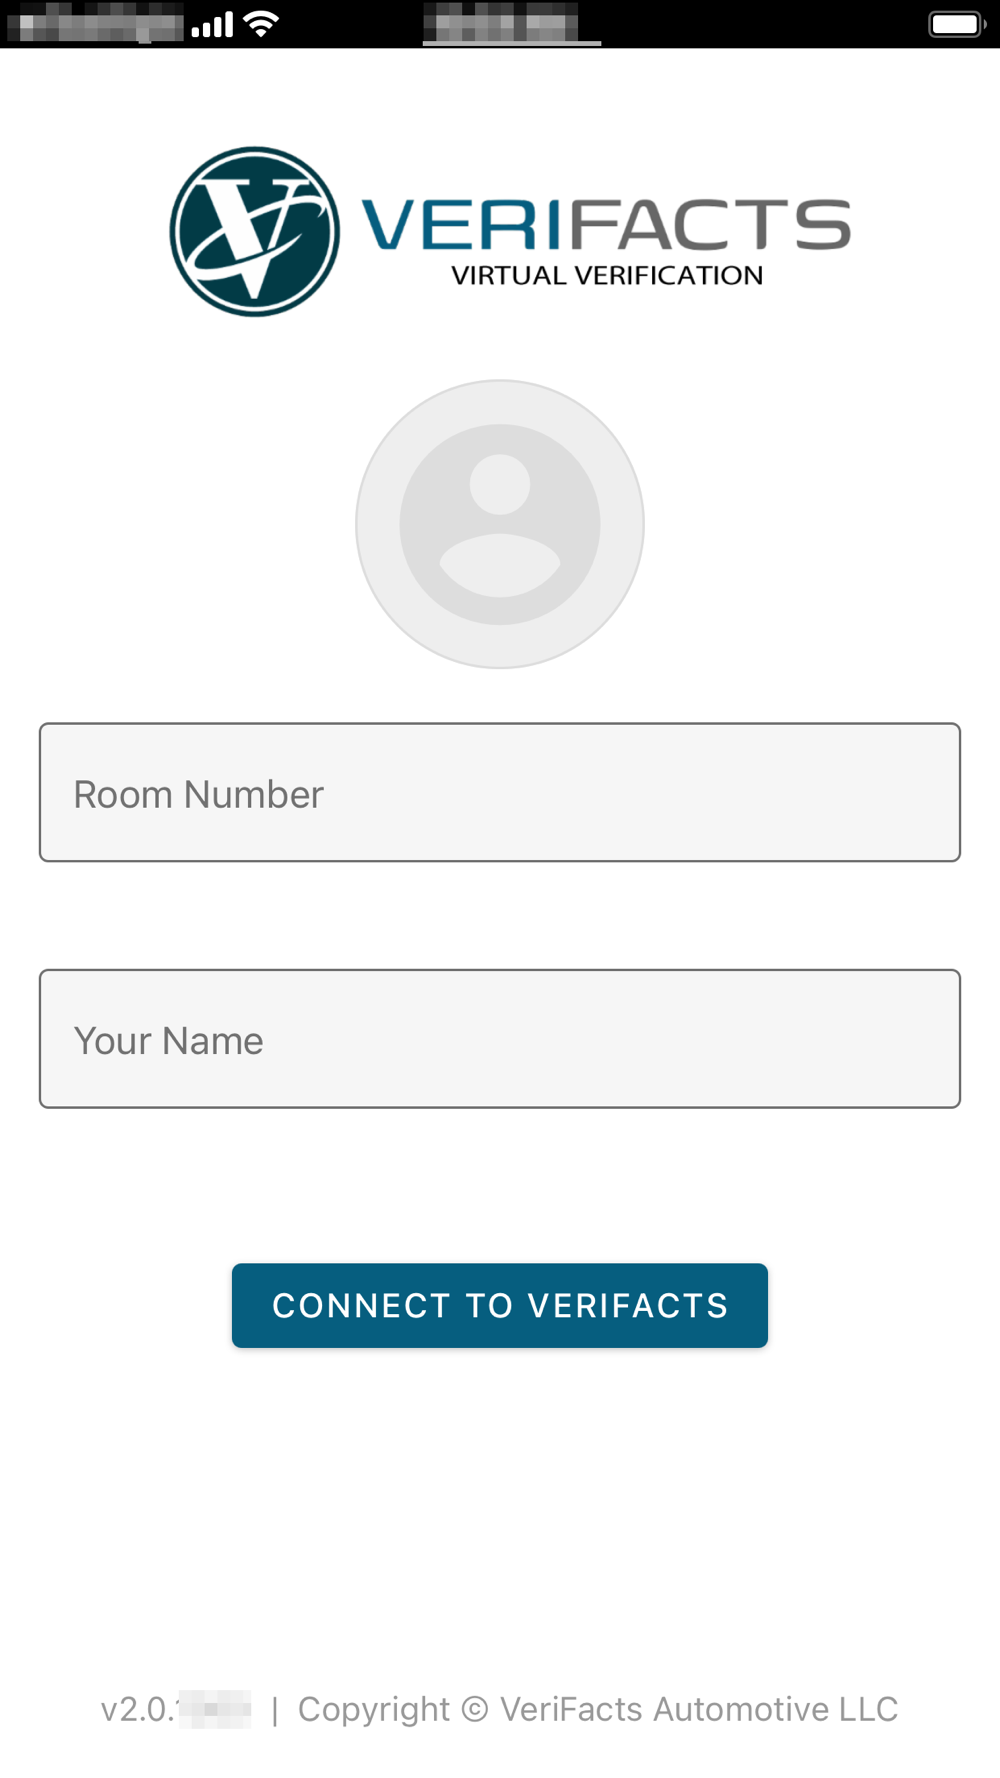The width and height of the screenshot is (1000, 1778).
Task: Focus the Room Number input field
Action: click(x=500, y=792)
